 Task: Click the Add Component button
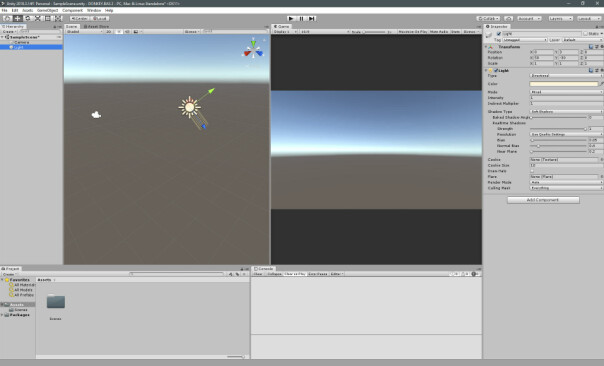(x=543, y=200)
